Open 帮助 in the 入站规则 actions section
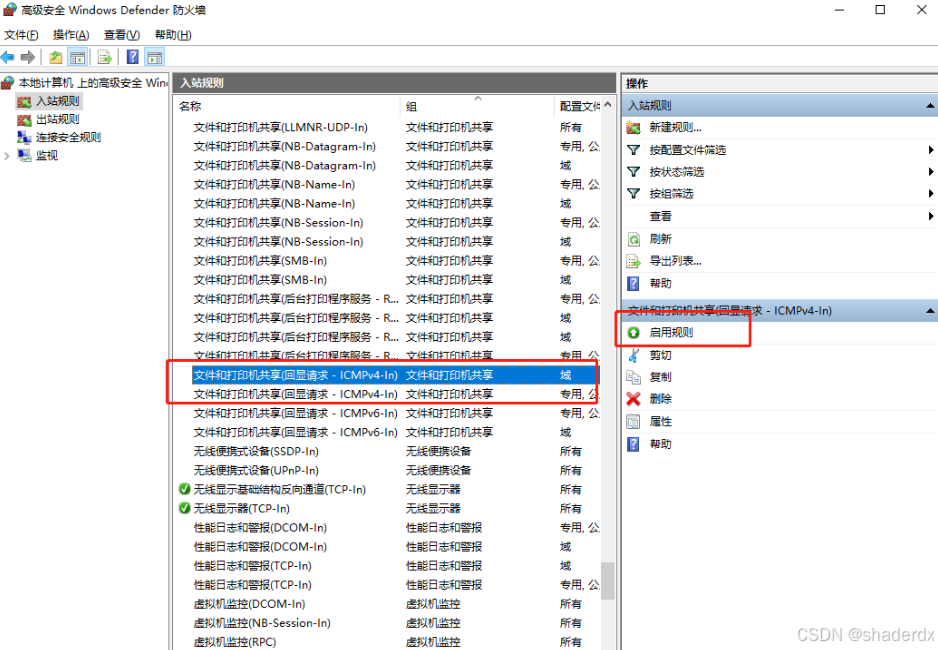The image size is (938, 650). [x=660, y=283]
